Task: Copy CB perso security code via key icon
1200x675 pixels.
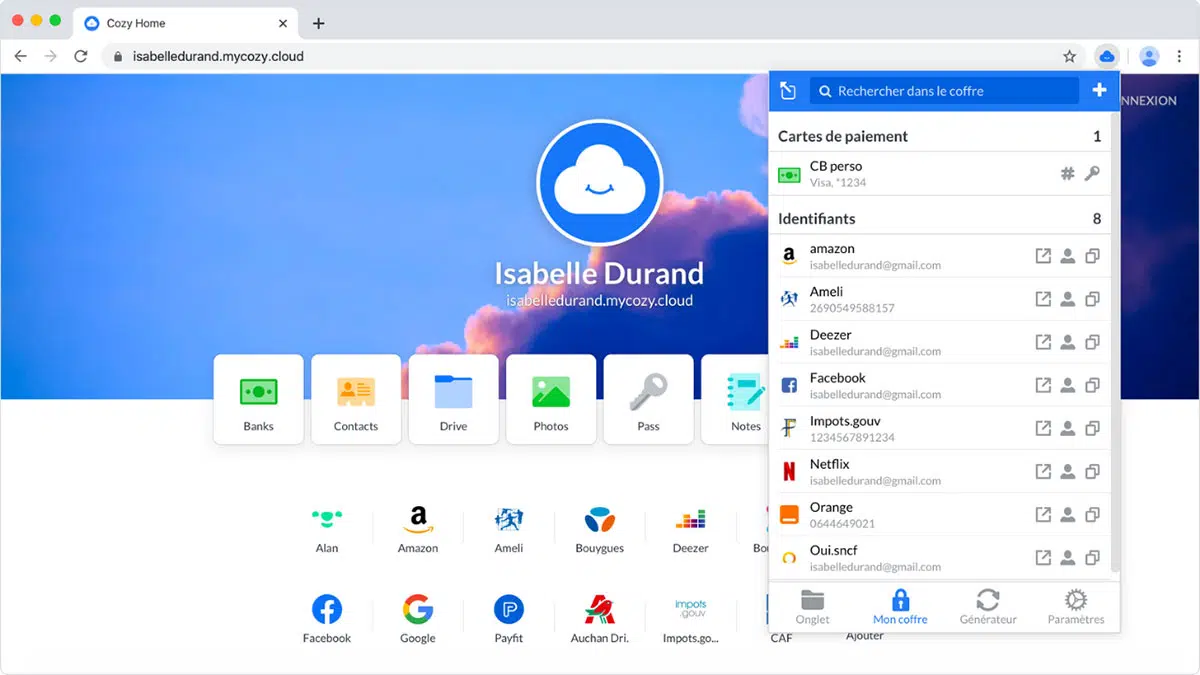Action: (x=1092, y=174)
